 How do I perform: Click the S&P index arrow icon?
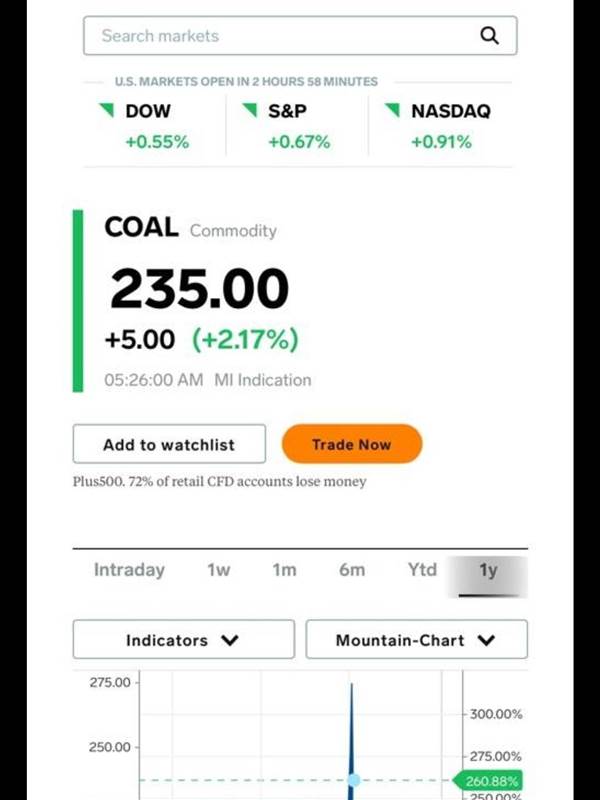[x=249, y=110]
